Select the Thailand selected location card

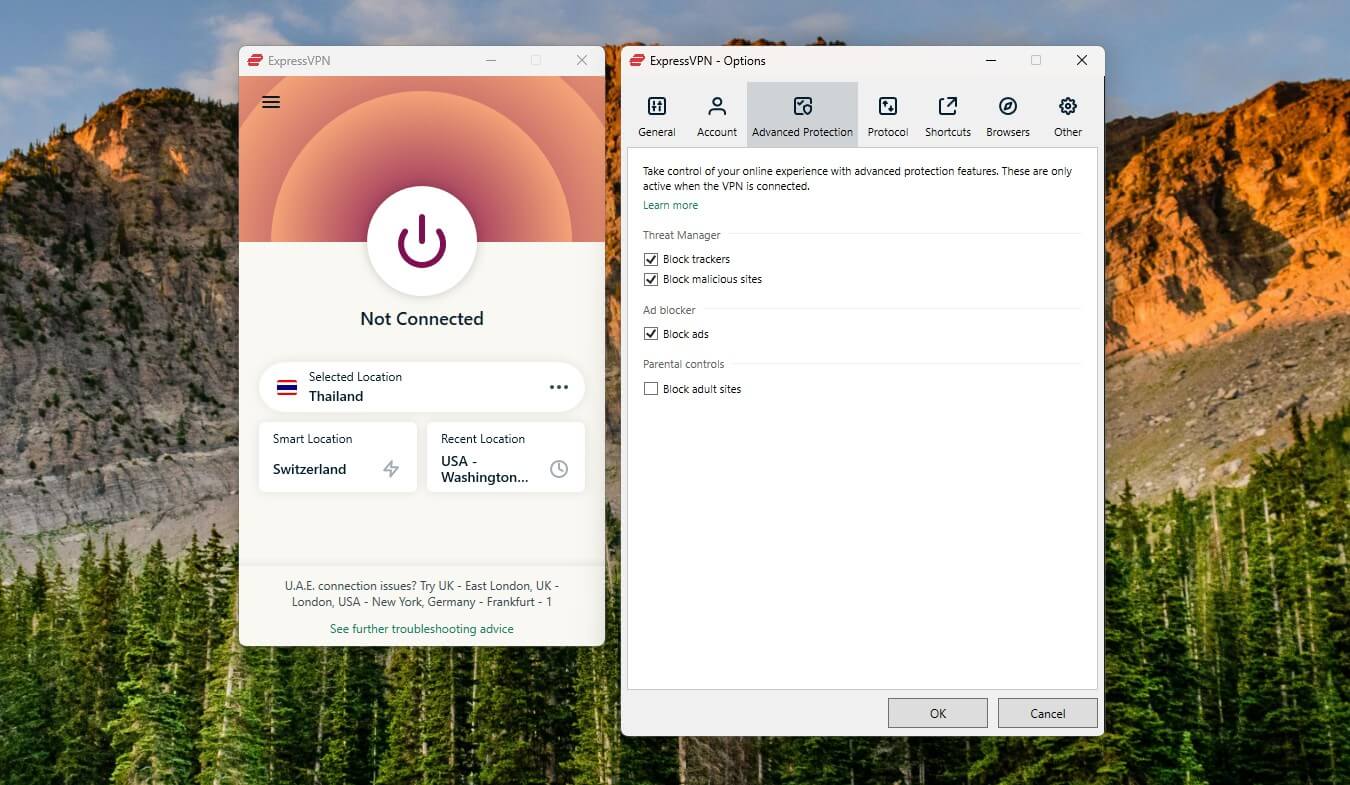click(x=422, y=387)
